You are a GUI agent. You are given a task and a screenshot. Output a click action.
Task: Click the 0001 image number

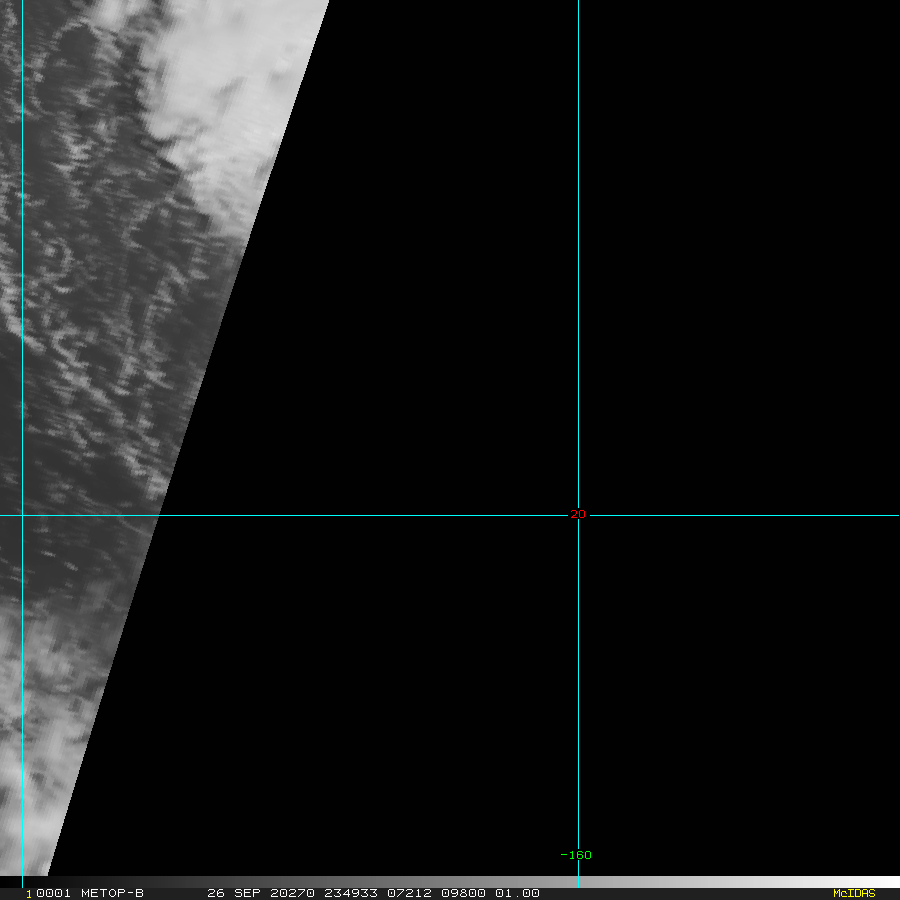point(53,893)
